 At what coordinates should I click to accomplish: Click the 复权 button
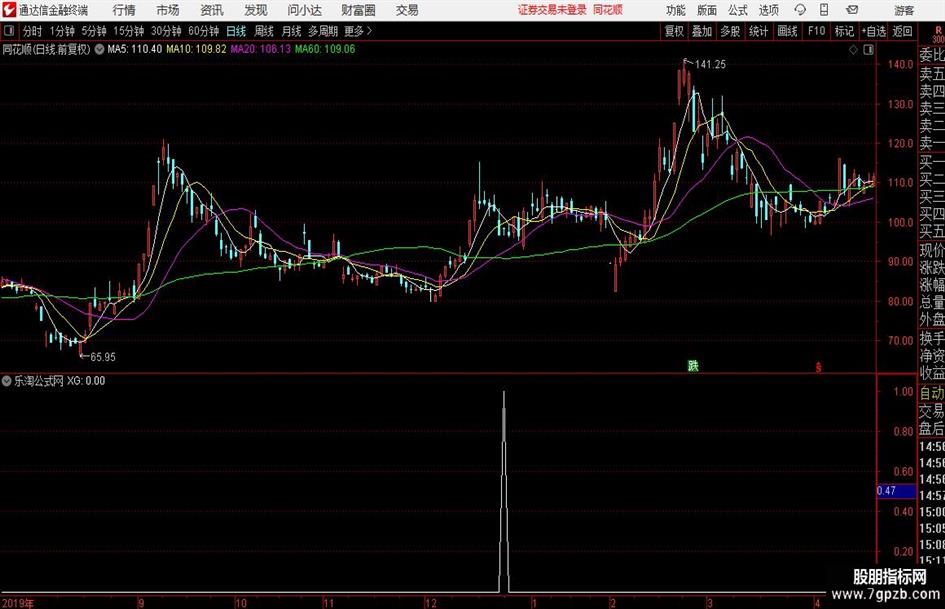click(x=674, y=31)
